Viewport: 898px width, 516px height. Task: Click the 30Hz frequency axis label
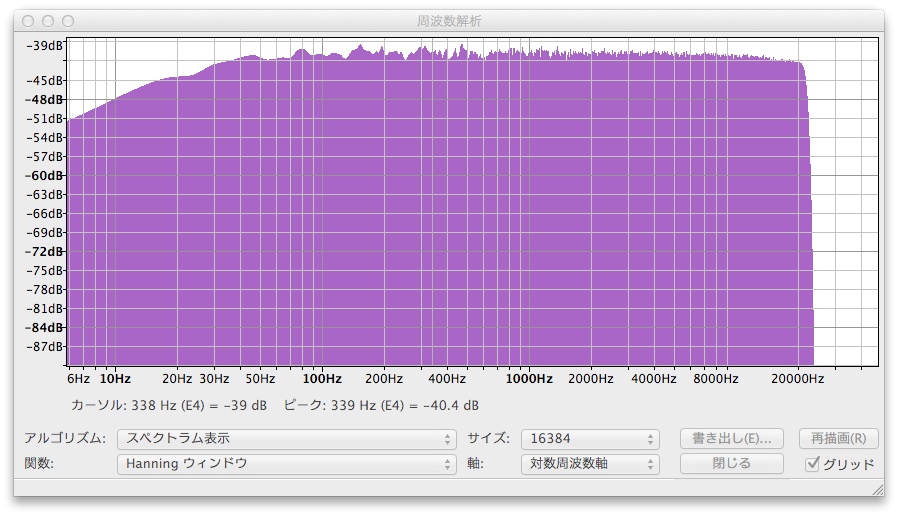tap(214, 379)
